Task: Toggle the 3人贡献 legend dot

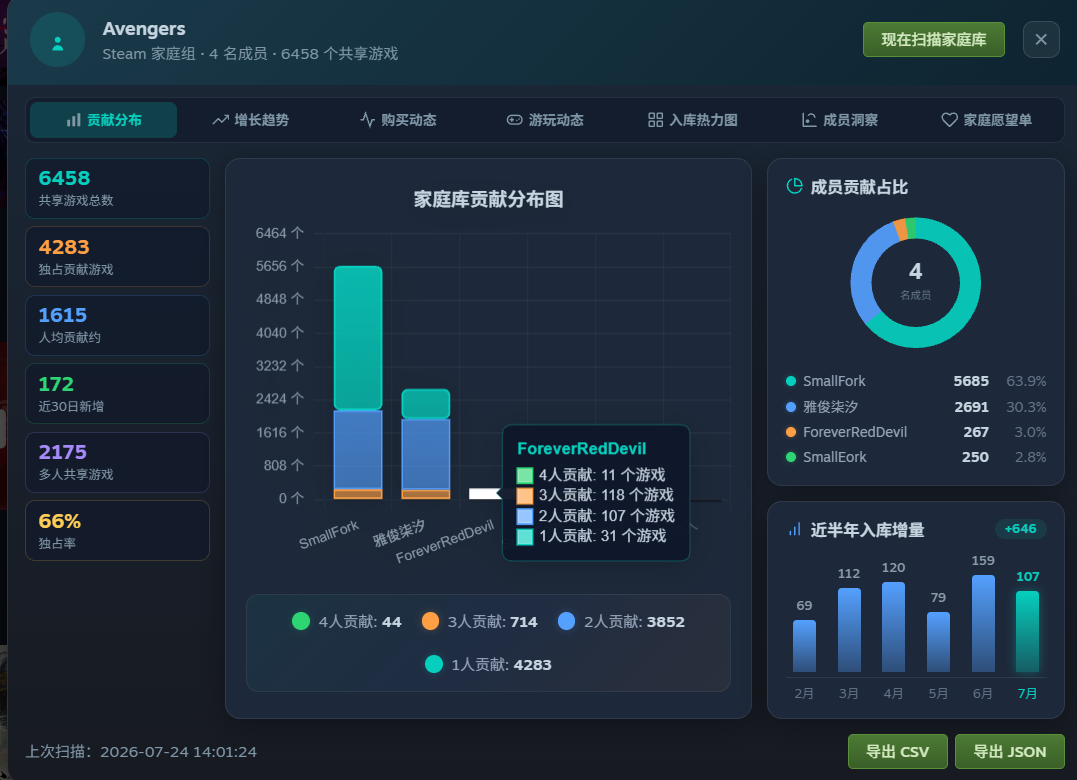Action: 430,621
